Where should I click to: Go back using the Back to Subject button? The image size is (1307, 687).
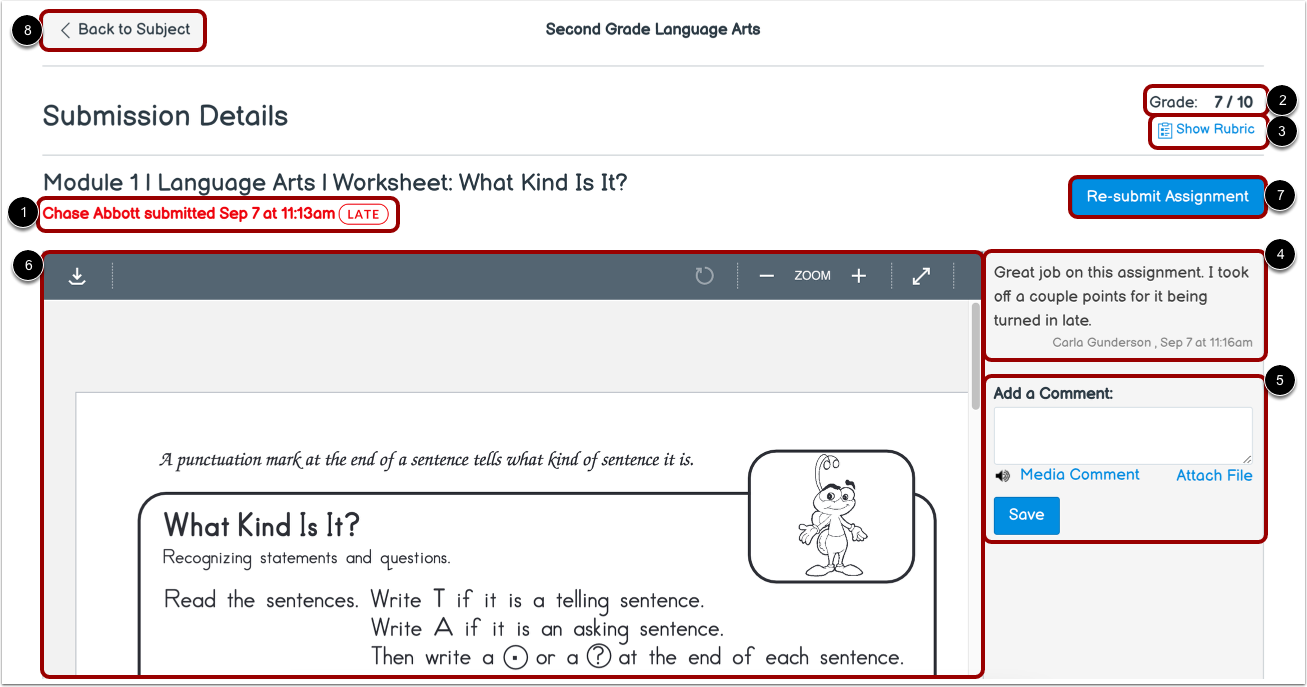pyautogui.click(x=124, y=30)
